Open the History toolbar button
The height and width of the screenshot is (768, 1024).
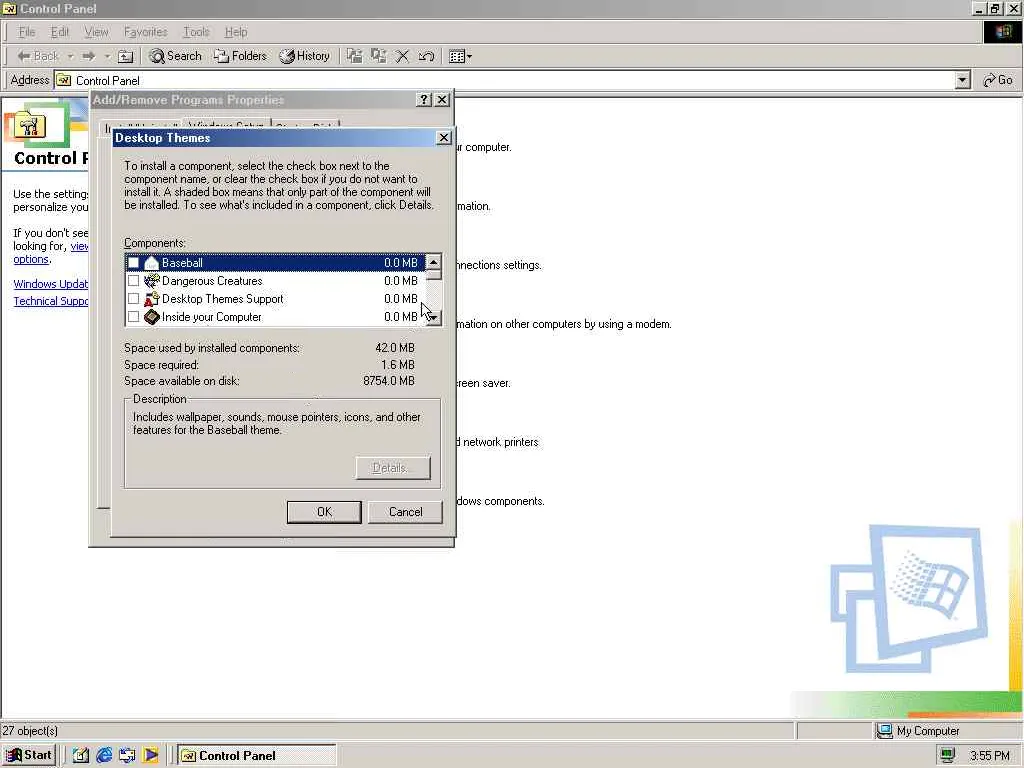[304, 56]
